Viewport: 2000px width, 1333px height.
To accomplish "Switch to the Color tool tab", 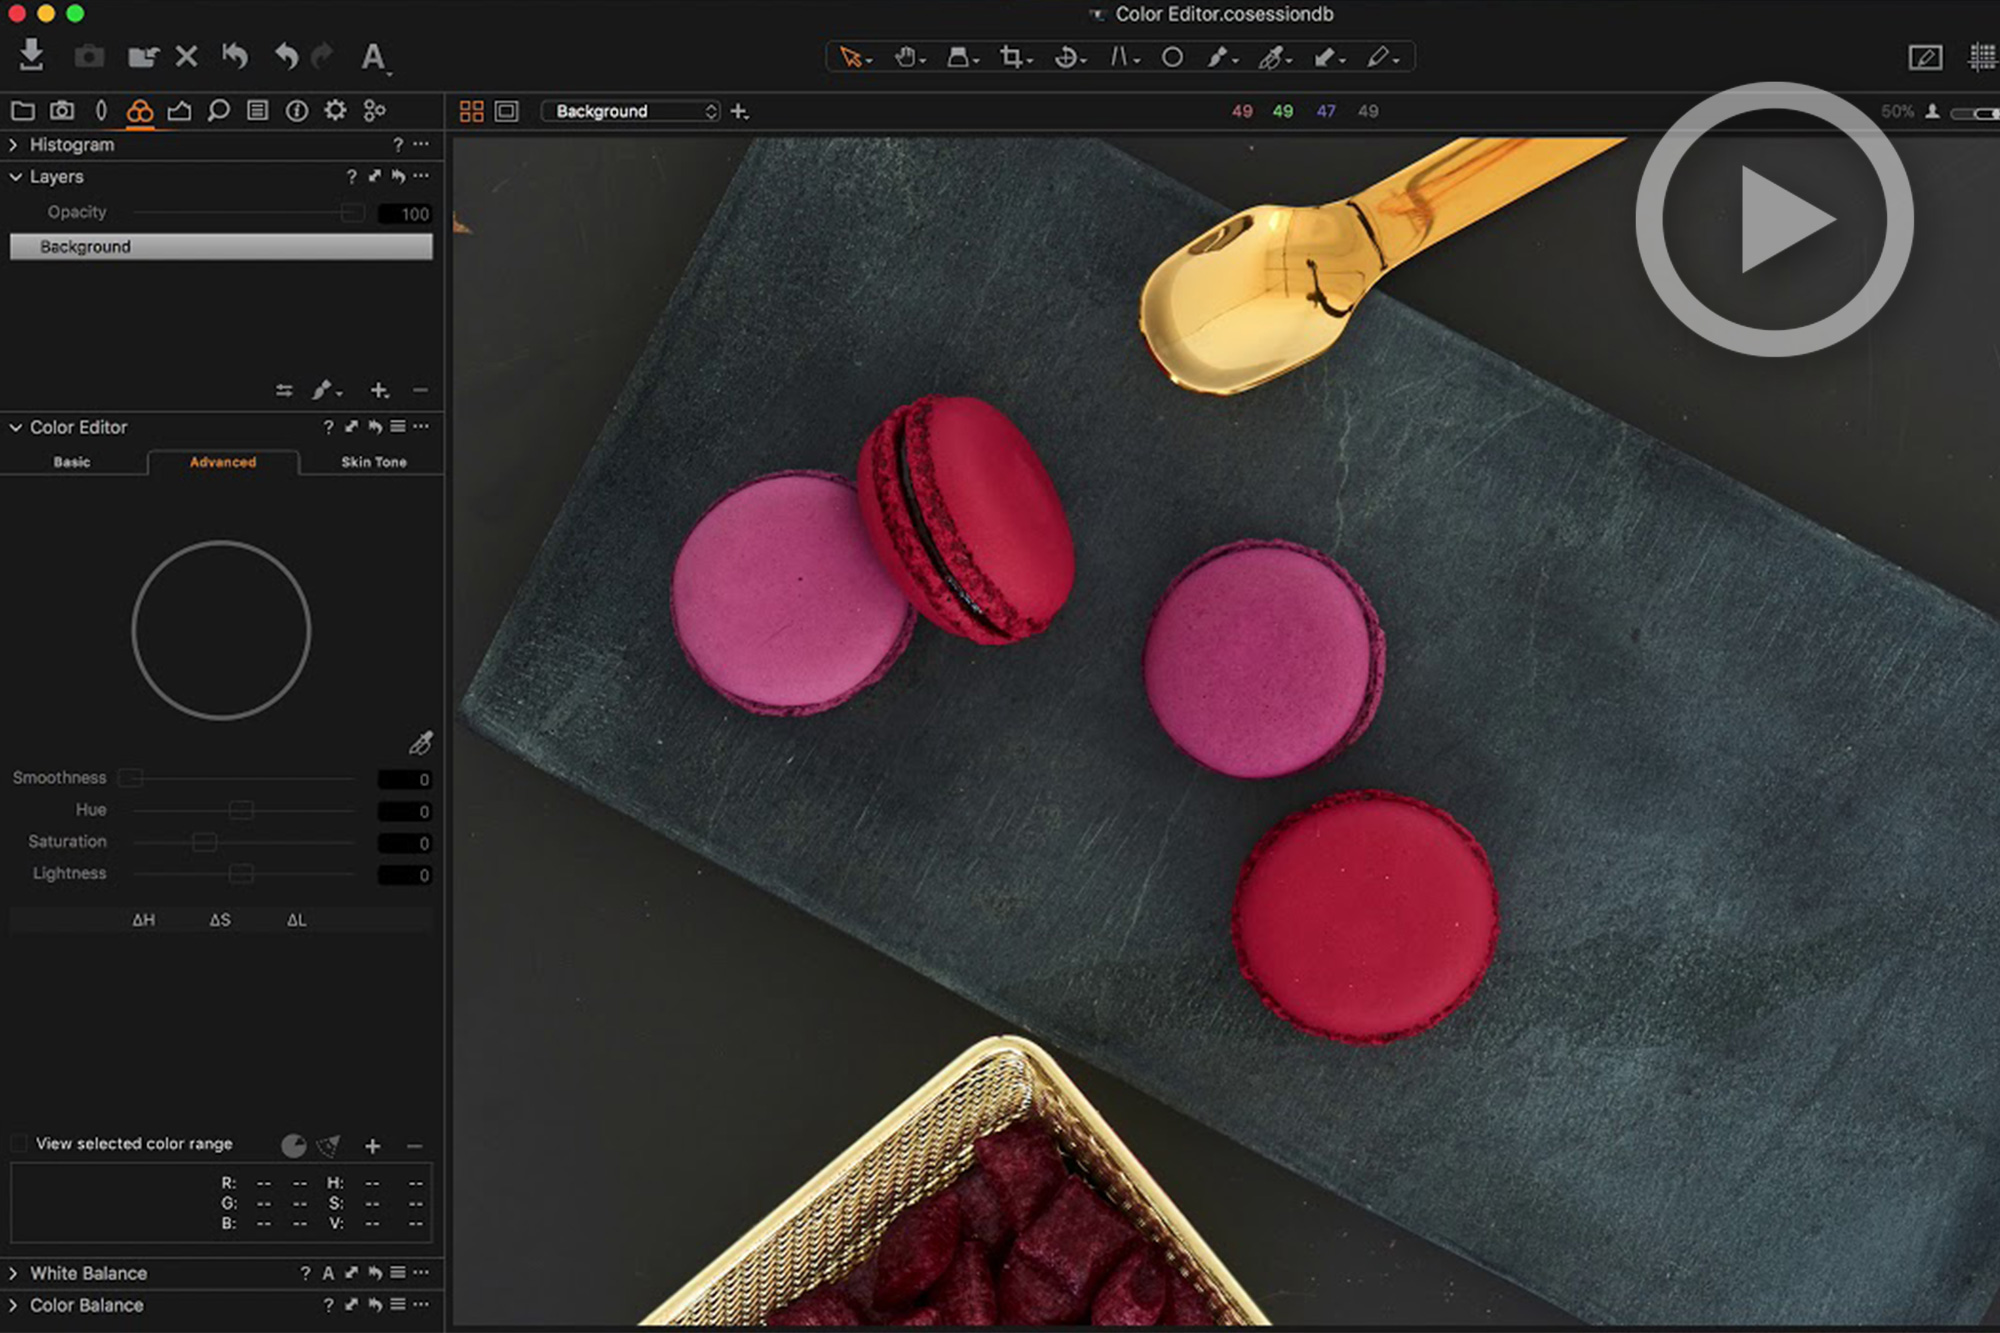I will coord(139,111).
